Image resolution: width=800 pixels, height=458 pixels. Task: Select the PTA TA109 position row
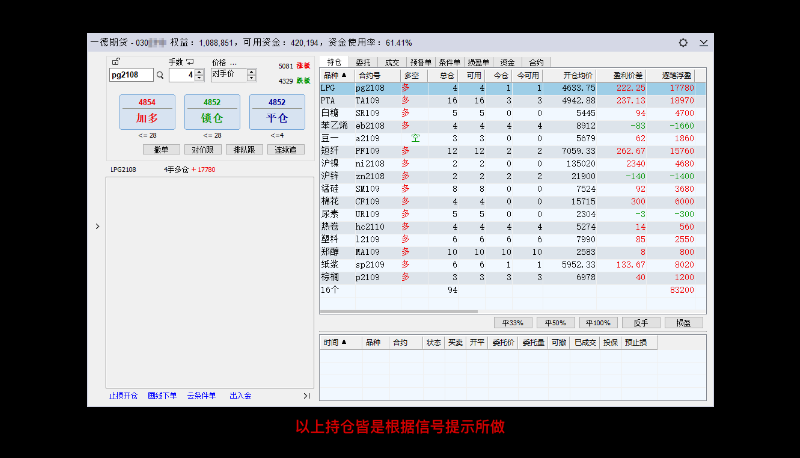[x=450, y=101]
